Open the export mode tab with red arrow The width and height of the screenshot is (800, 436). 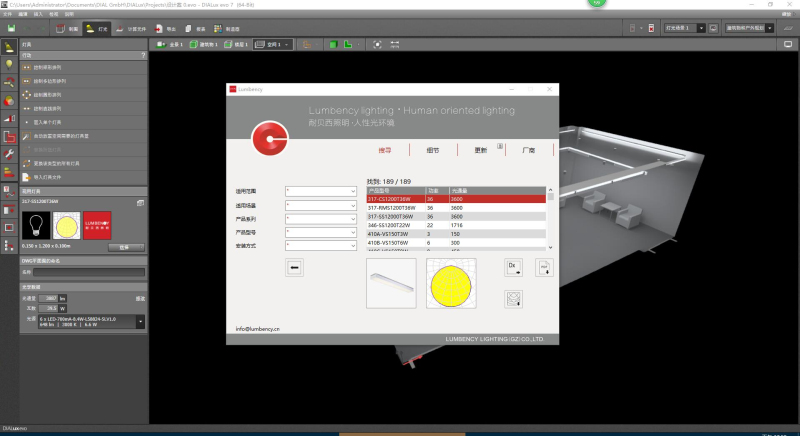[165, 29]
